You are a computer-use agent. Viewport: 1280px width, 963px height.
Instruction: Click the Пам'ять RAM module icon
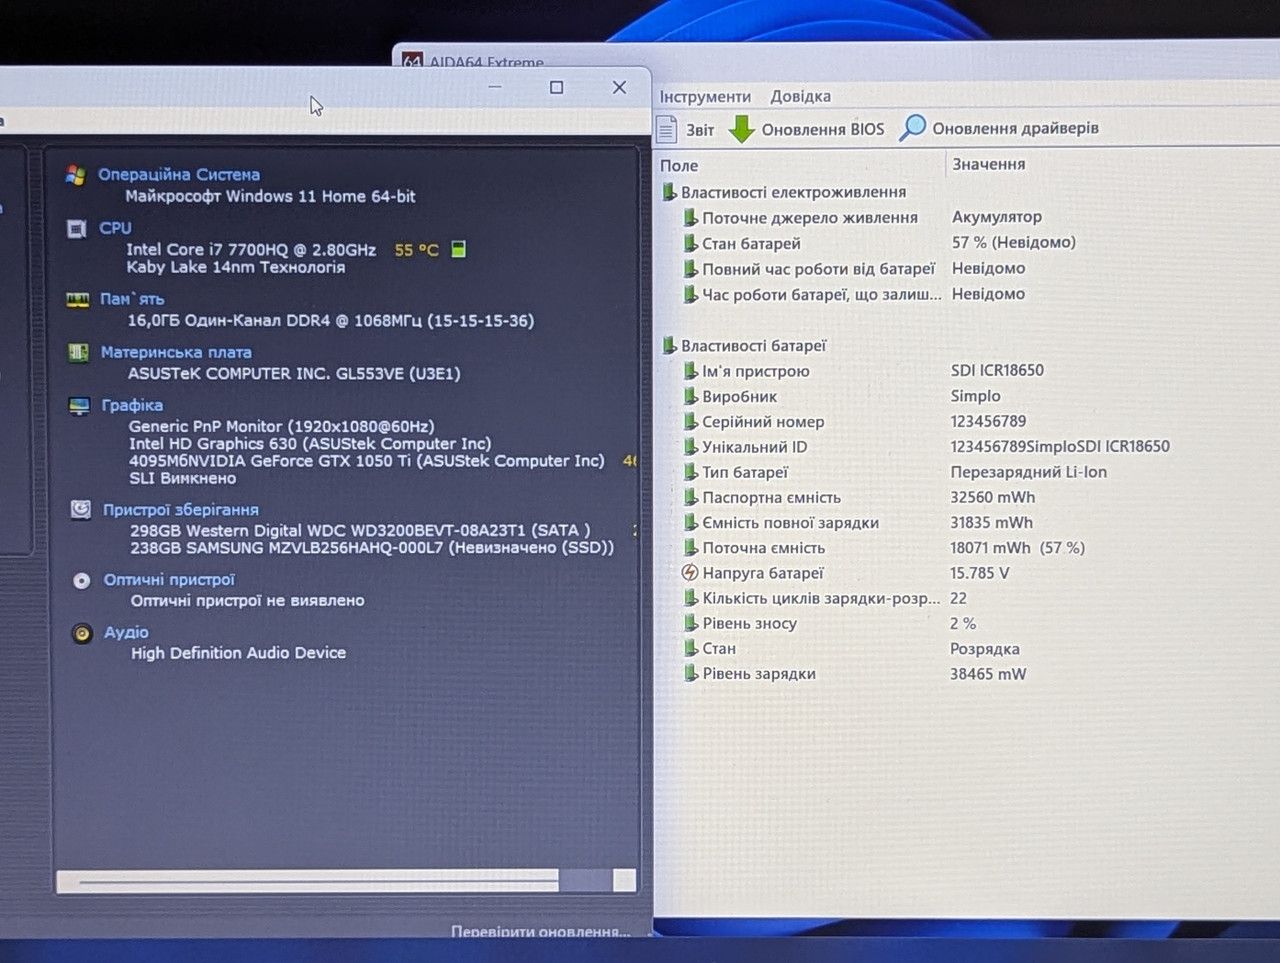pyautogui.click(x=77, y=300)
